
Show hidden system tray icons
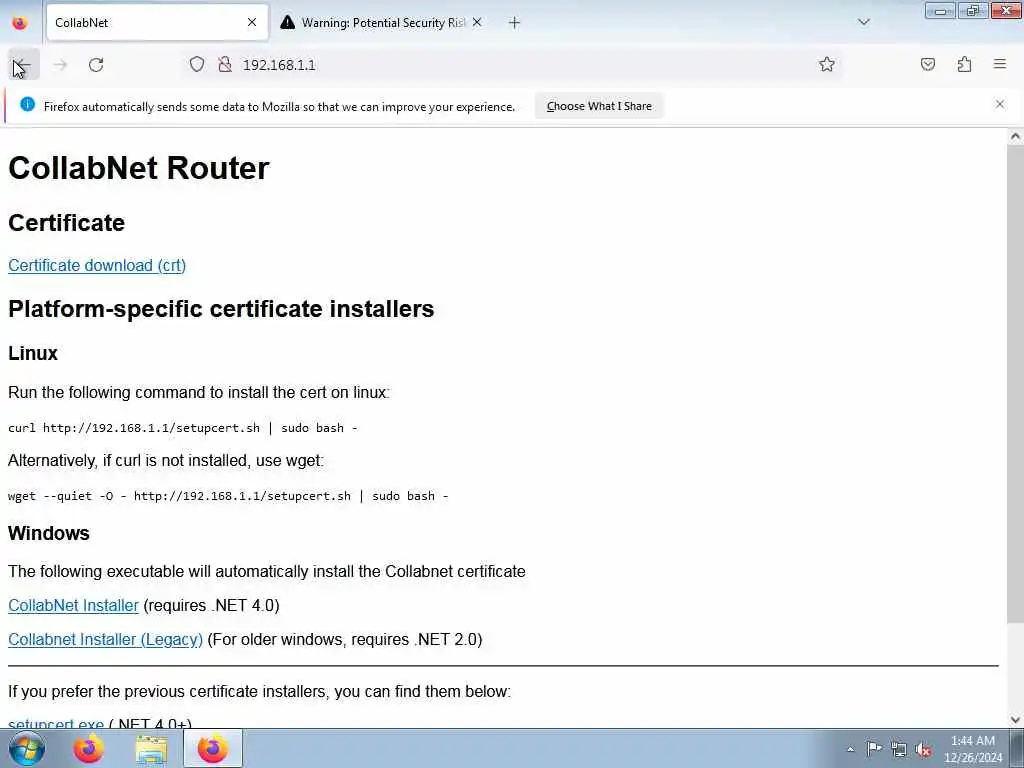850,749
